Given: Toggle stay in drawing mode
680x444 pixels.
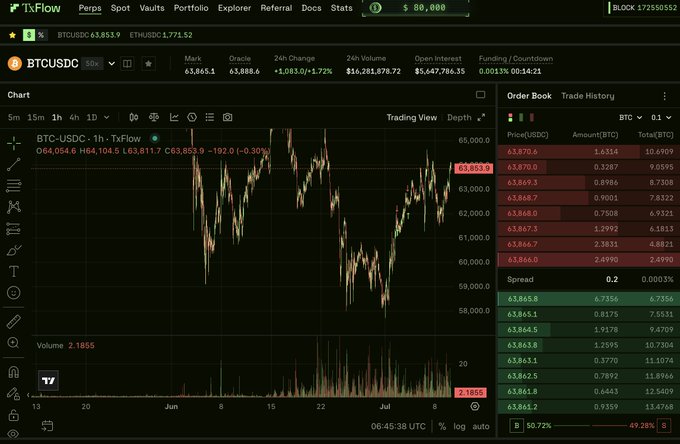Looking at the screenshot, I should [14, 393].
